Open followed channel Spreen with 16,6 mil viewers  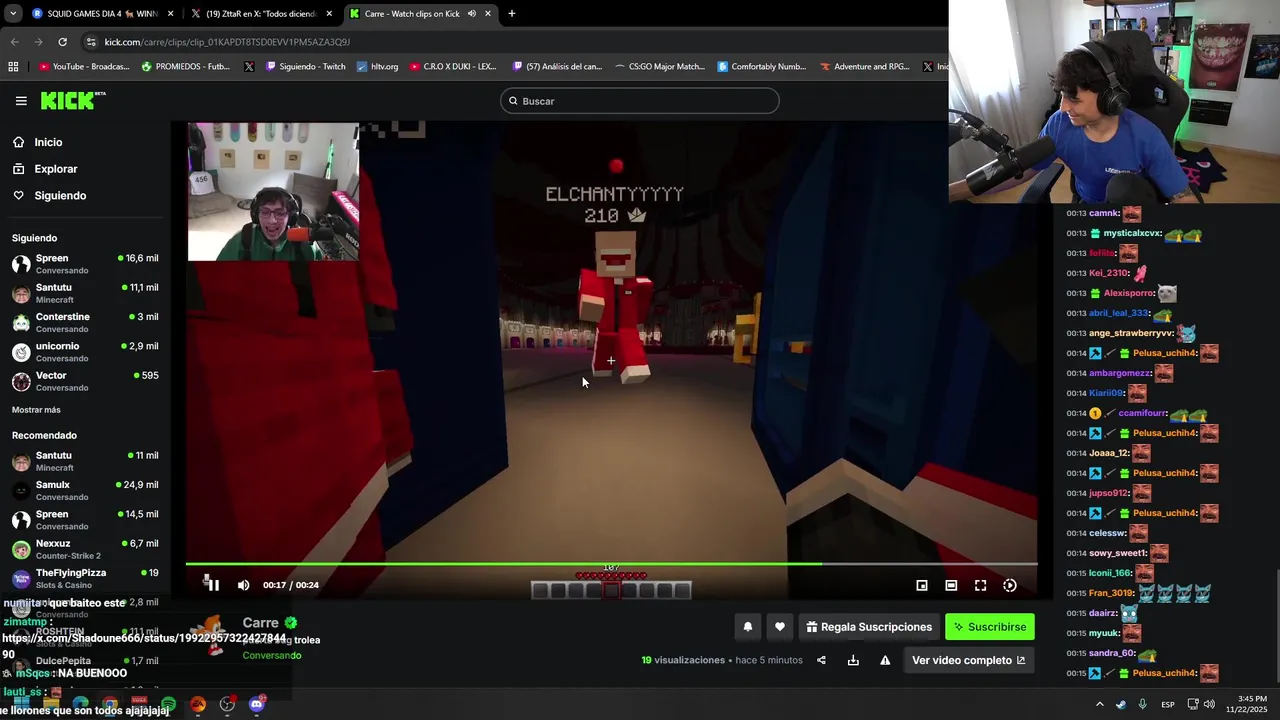pyautogui.click(x=85, y=264)
